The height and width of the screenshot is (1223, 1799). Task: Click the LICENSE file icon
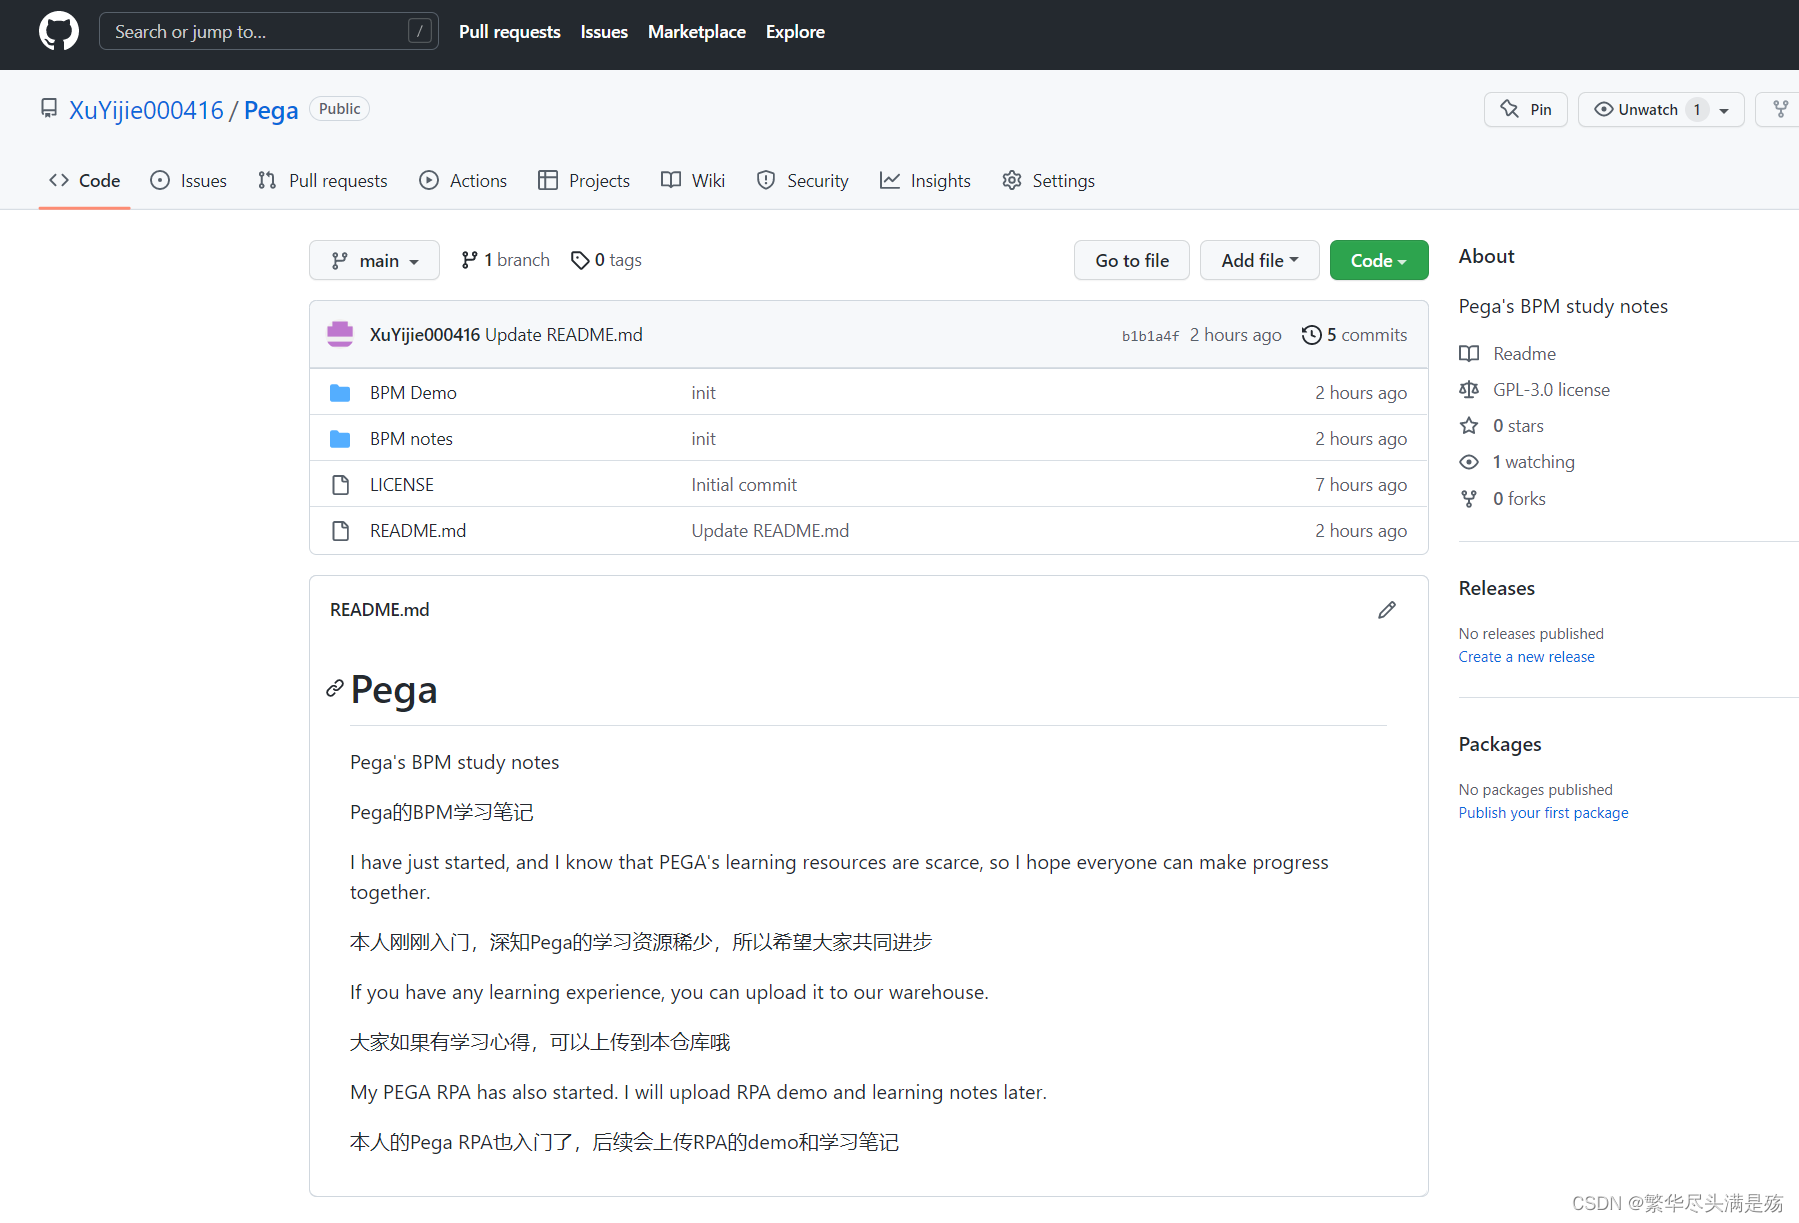(340, 485)
